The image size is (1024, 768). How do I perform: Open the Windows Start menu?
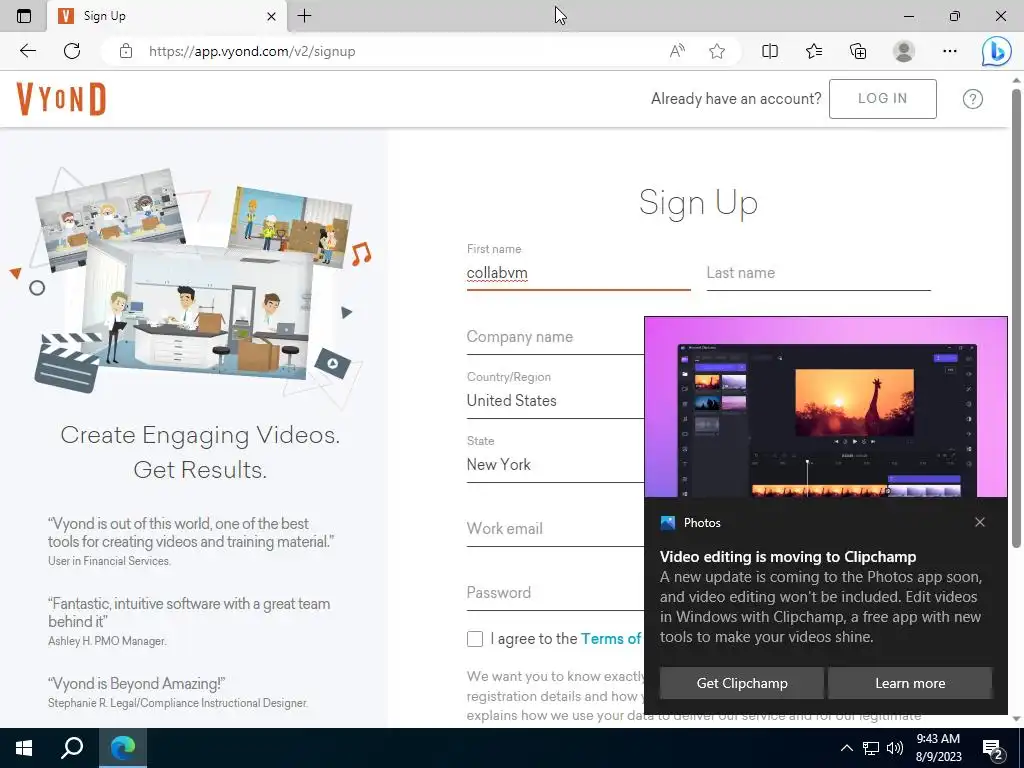tap(24, 748)
